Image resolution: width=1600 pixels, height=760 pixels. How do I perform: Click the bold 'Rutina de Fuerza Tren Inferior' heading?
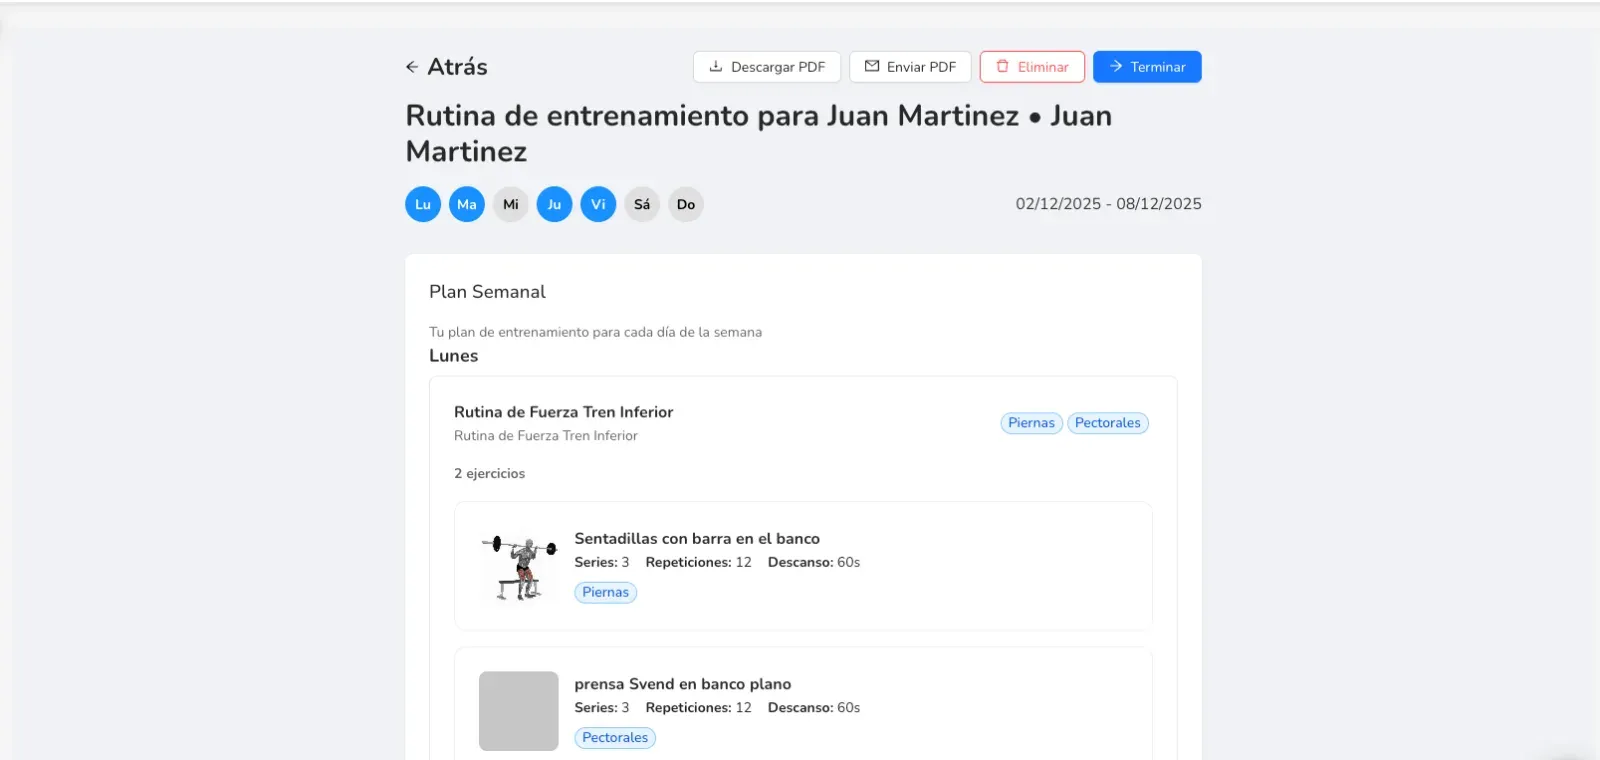564,412
